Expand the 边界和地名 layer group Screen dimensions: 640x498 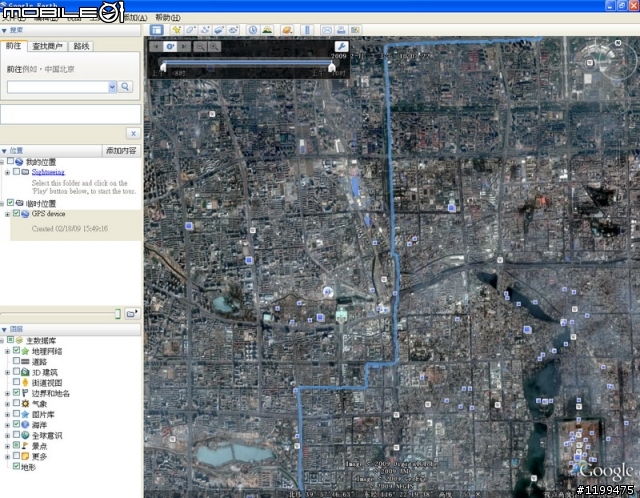(7, 394)
